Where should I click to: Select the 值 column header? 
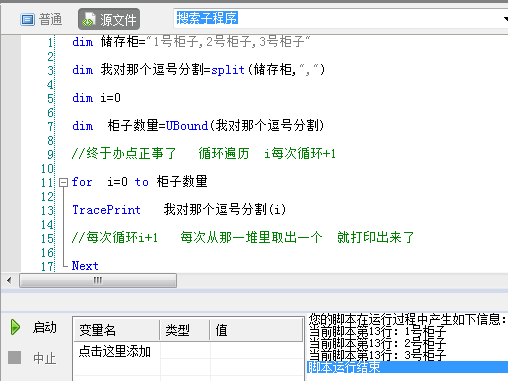pos(256,330)
